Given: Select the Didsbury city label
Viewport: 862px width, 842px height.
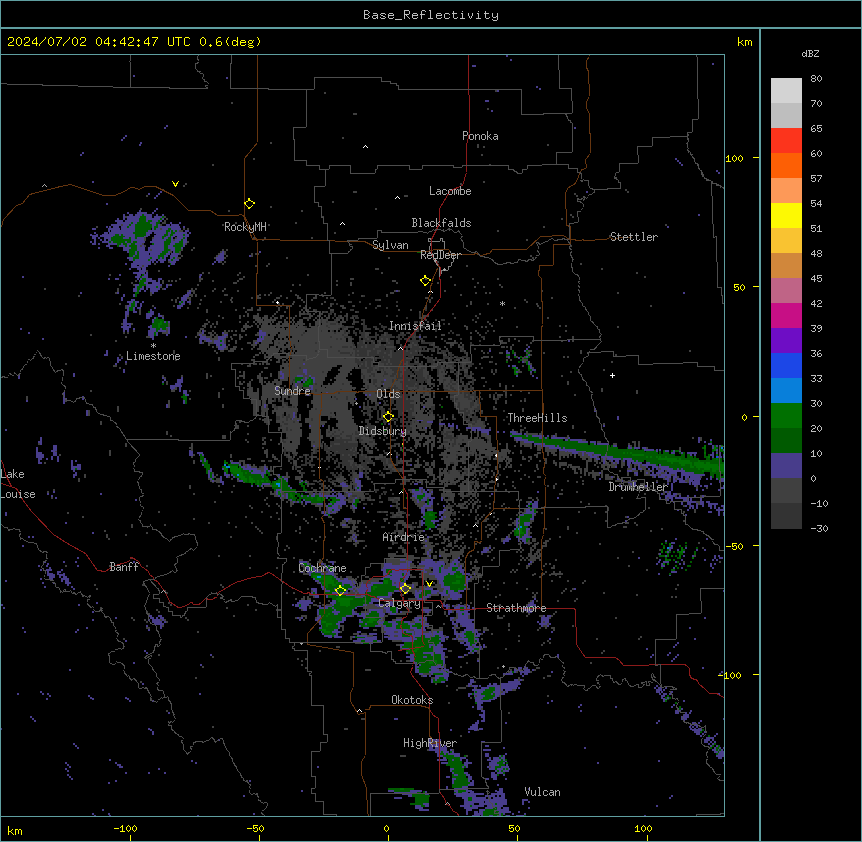Looking at the screenshot, I should (x=383, y=431).
